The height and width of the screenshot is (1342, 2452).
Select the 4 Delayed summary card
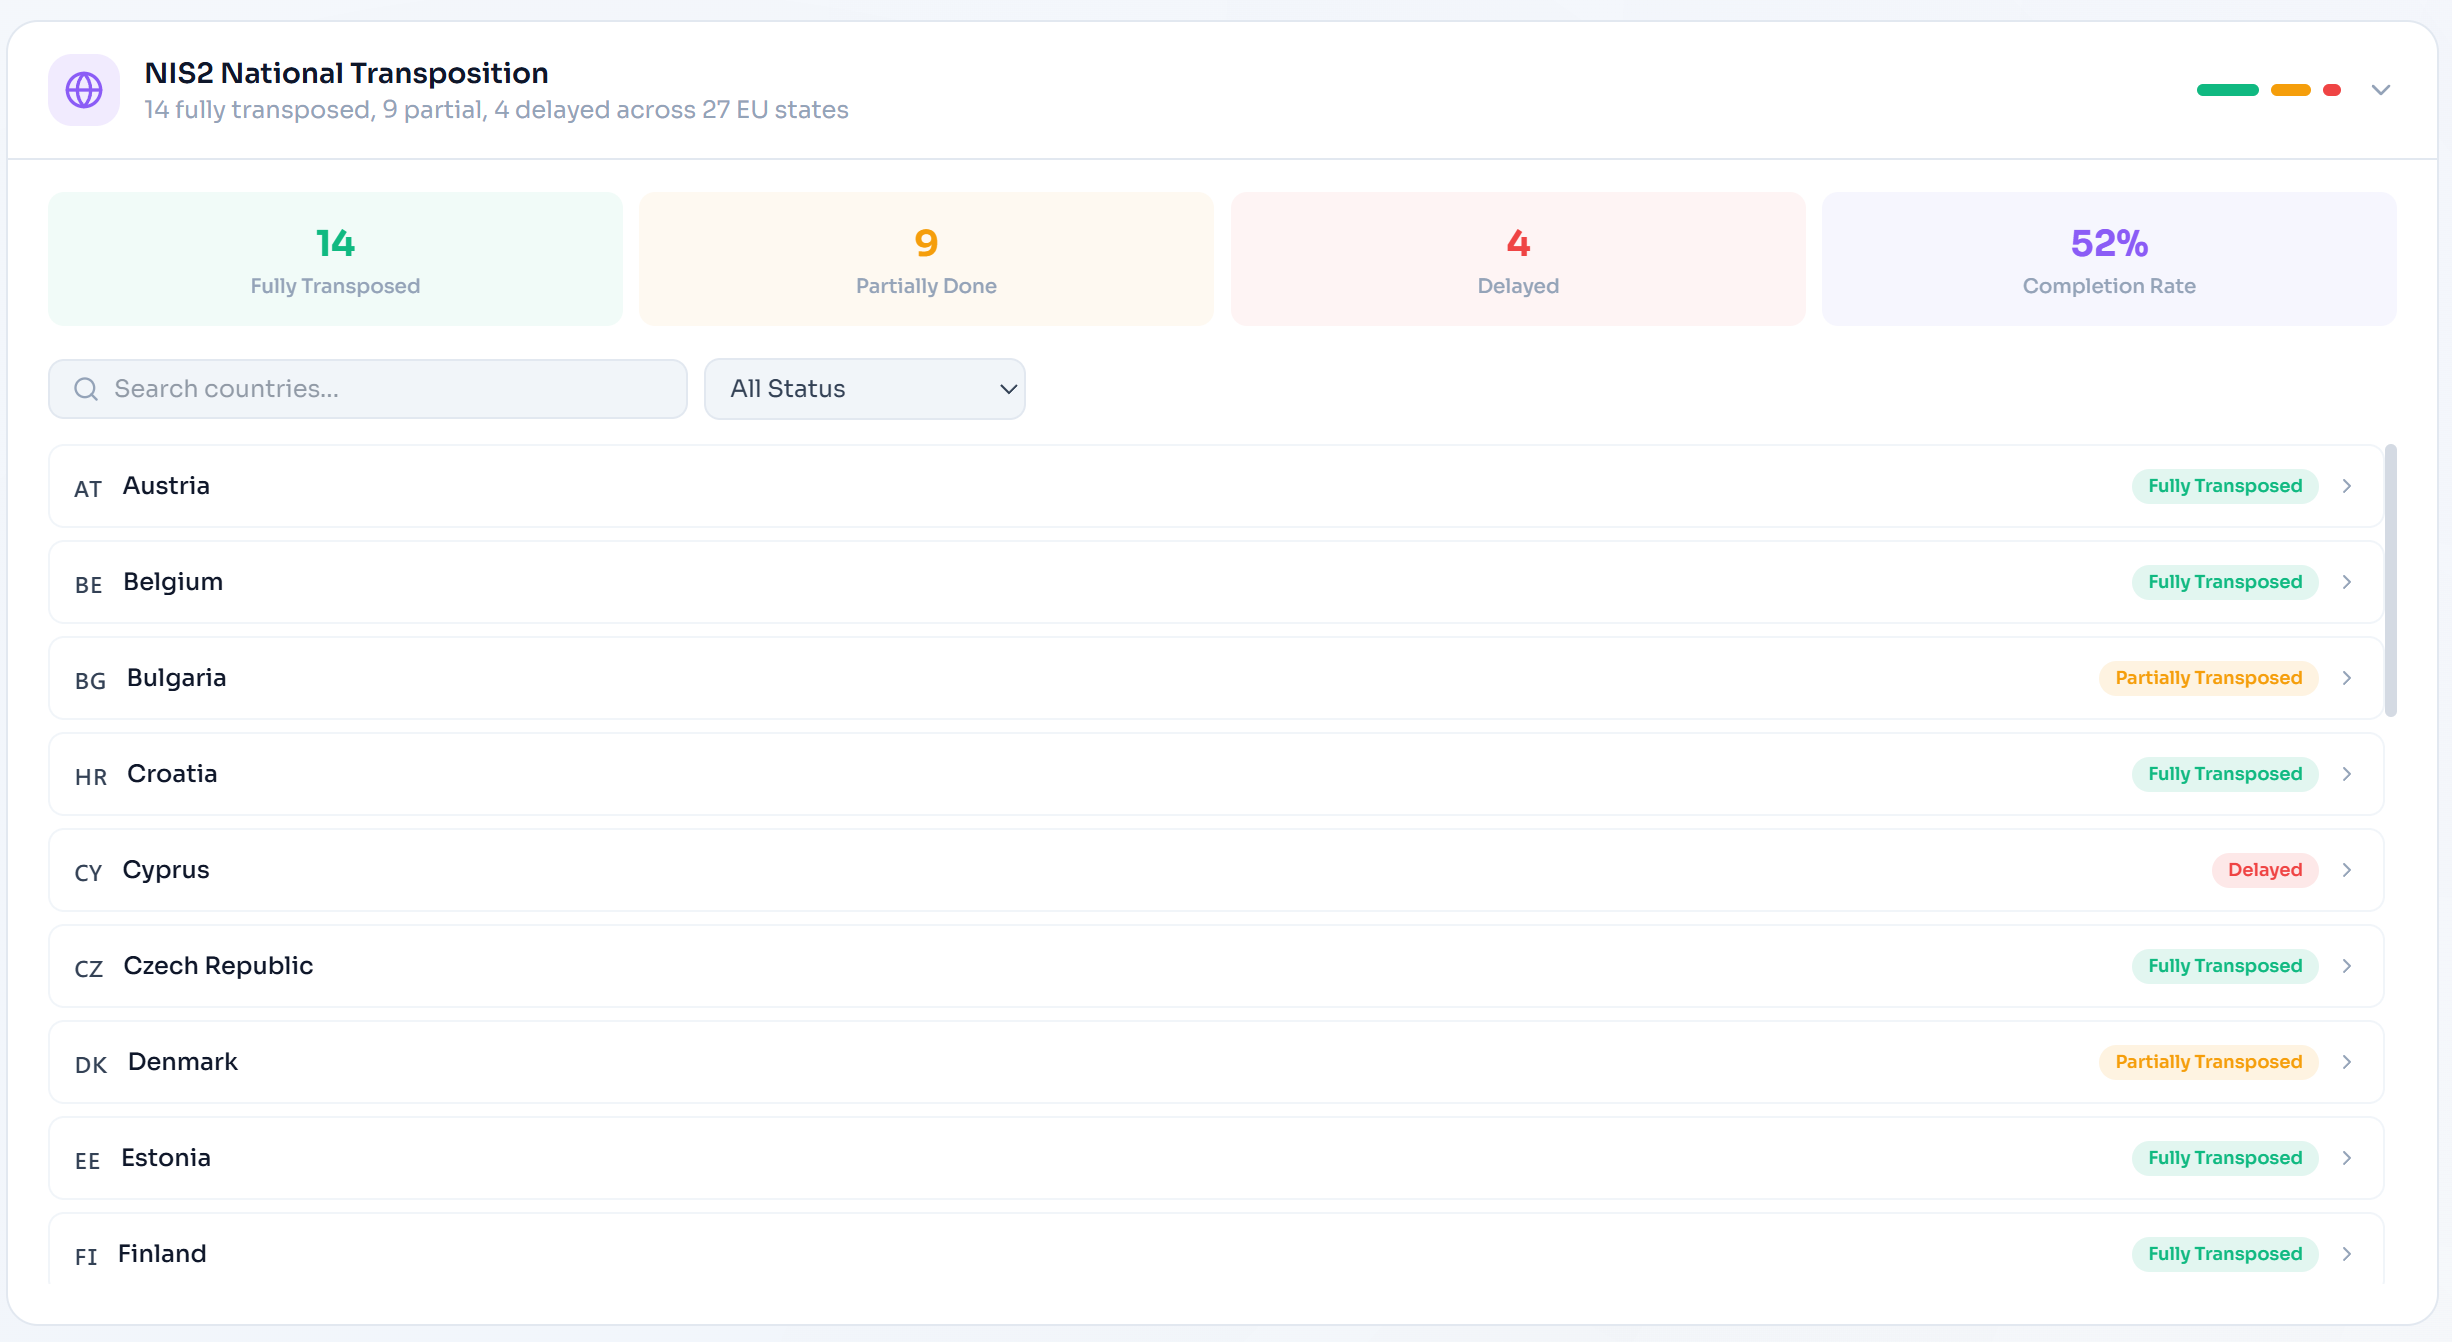(1517, 259)
